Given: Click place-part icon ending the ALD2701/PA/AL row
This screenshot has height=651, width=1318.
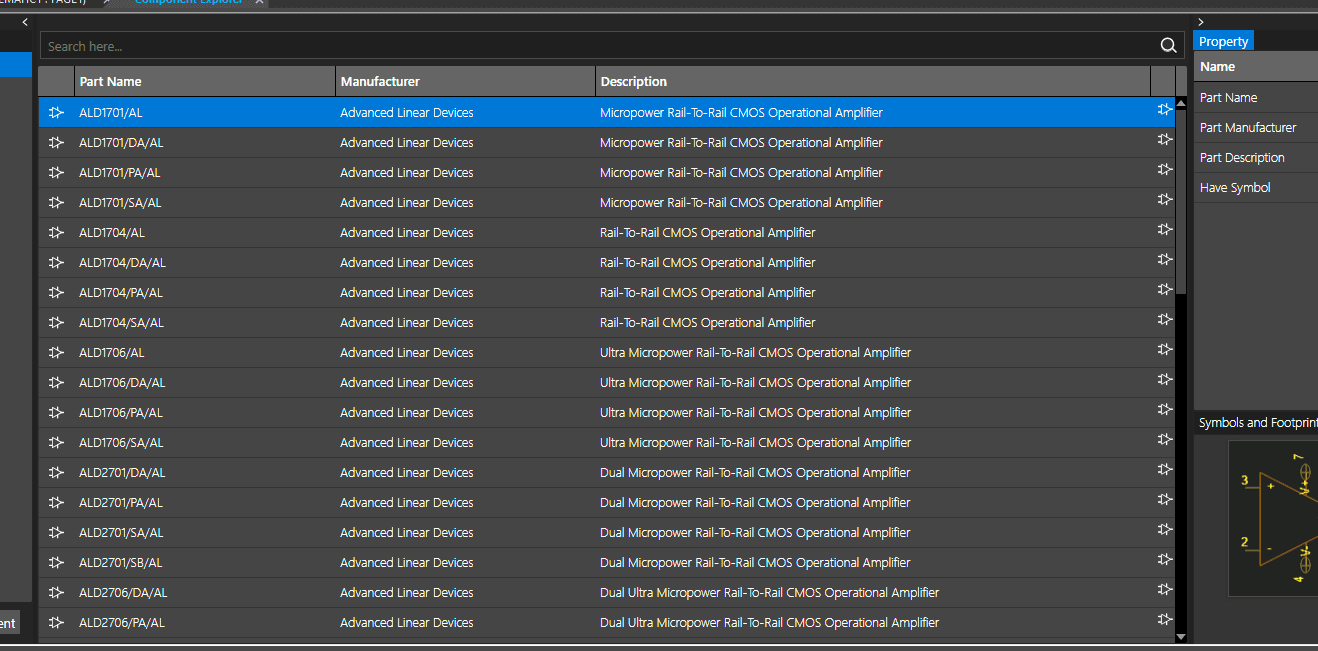Looking at the screenshot, I should coord(1164,500).
